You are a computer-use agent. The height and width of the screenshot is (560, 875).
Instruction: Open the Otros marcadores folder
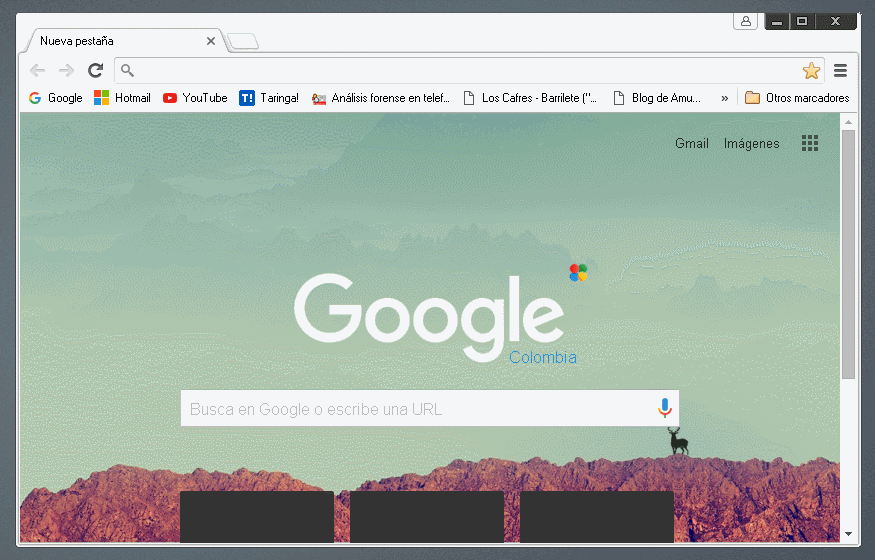(x=797, y=98)
